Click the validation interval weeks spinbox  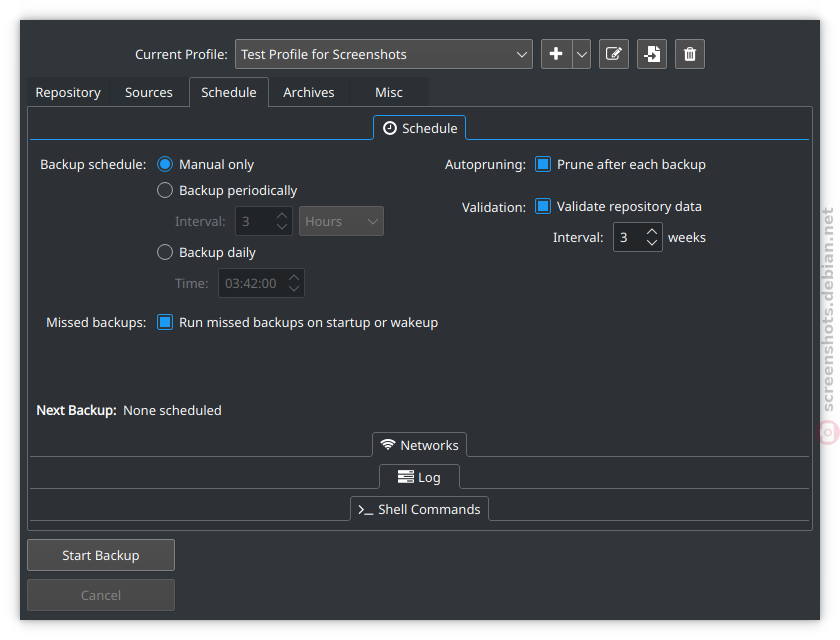click(x=629, y=238)
